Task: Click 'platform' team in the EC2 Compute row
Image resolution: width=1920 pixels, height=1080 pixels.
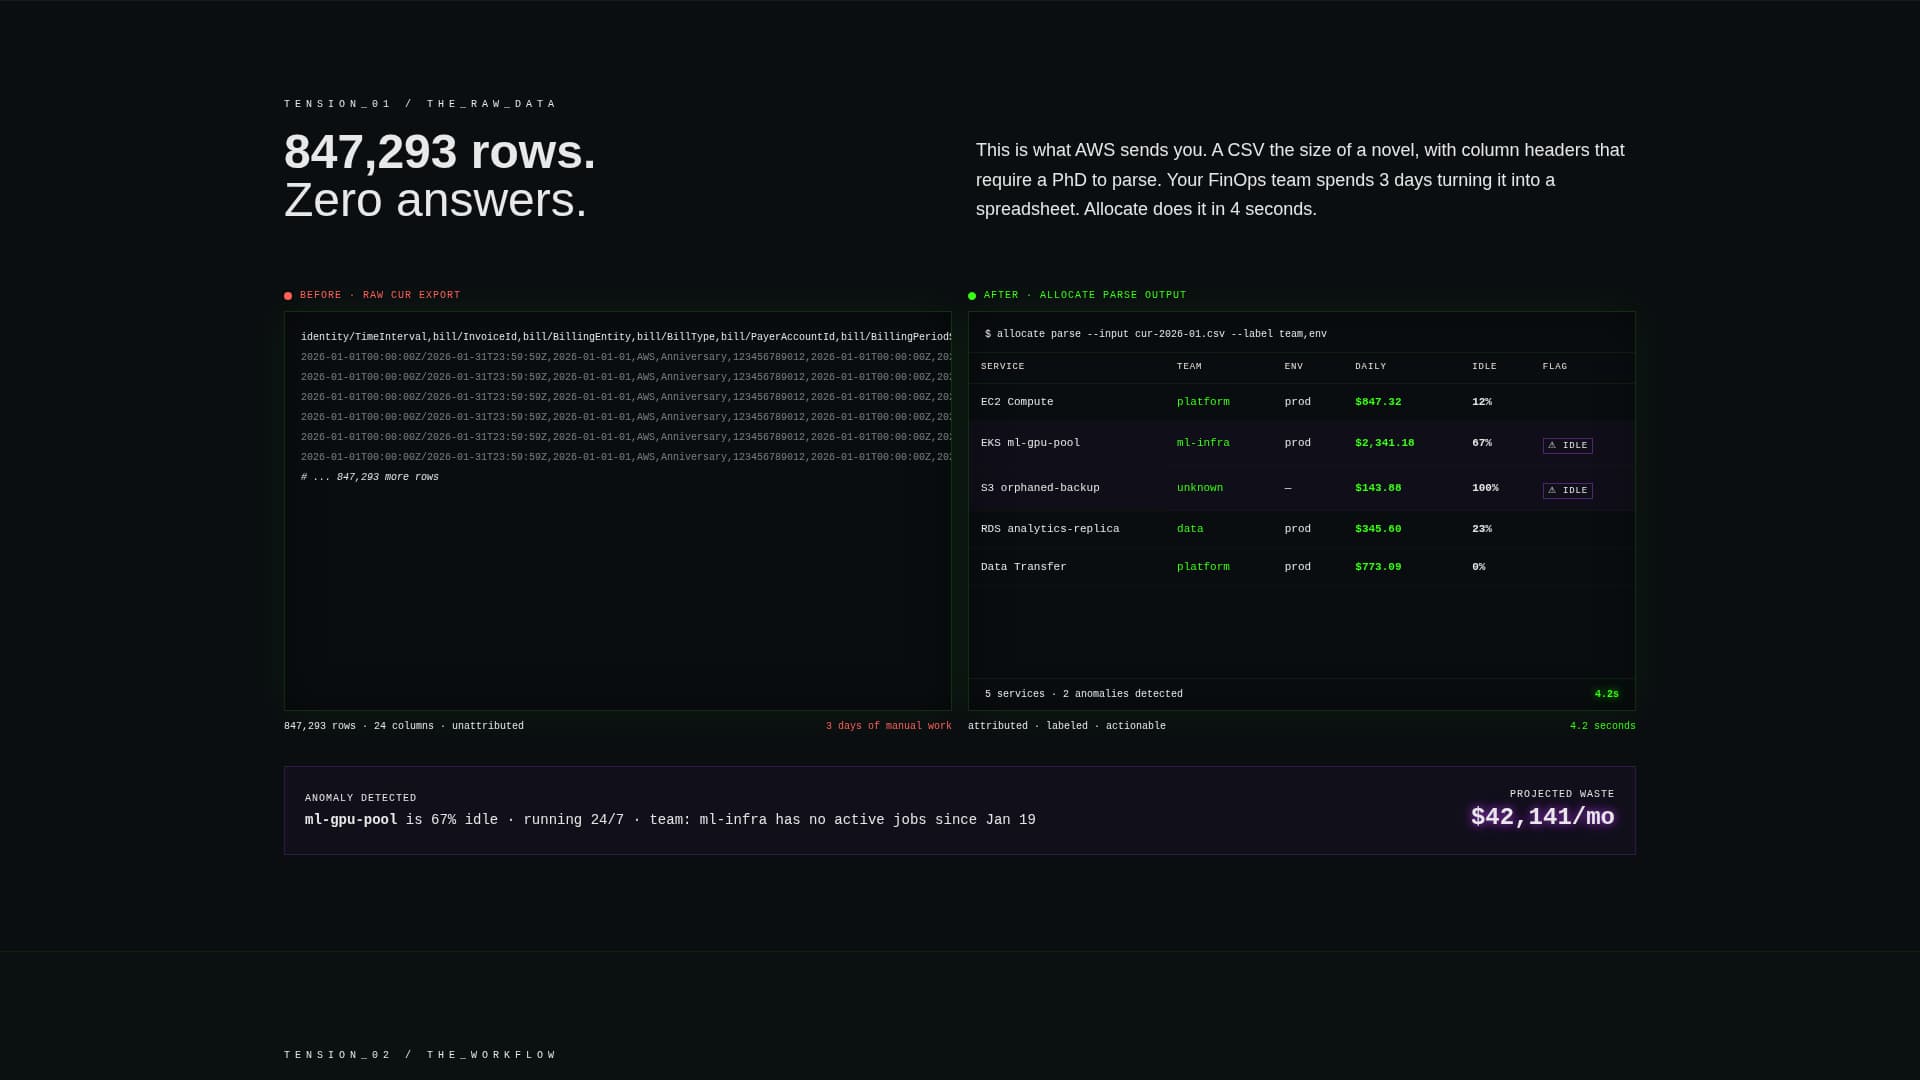Action: 1203,402
